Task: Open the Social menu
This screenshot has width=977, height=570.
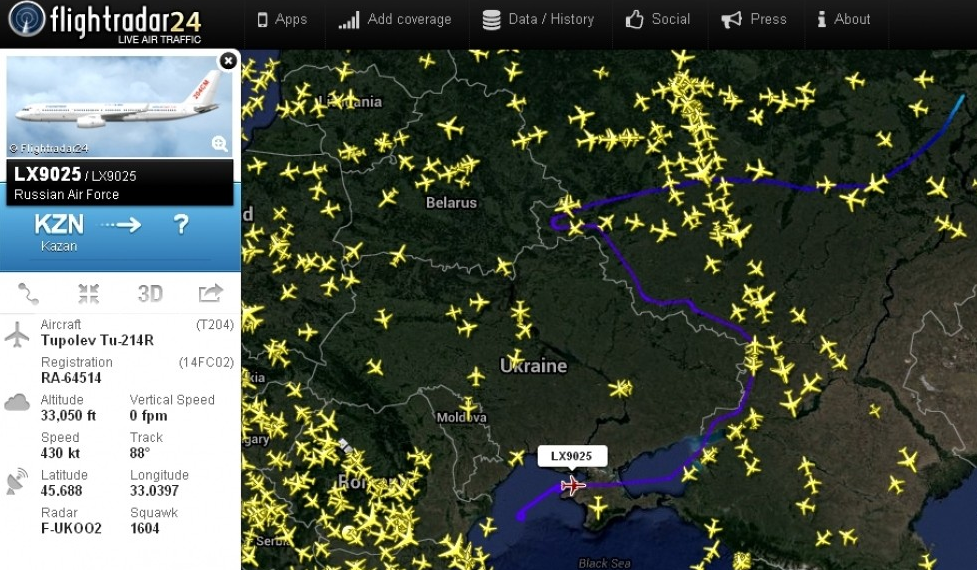Action: pos(658,19)
